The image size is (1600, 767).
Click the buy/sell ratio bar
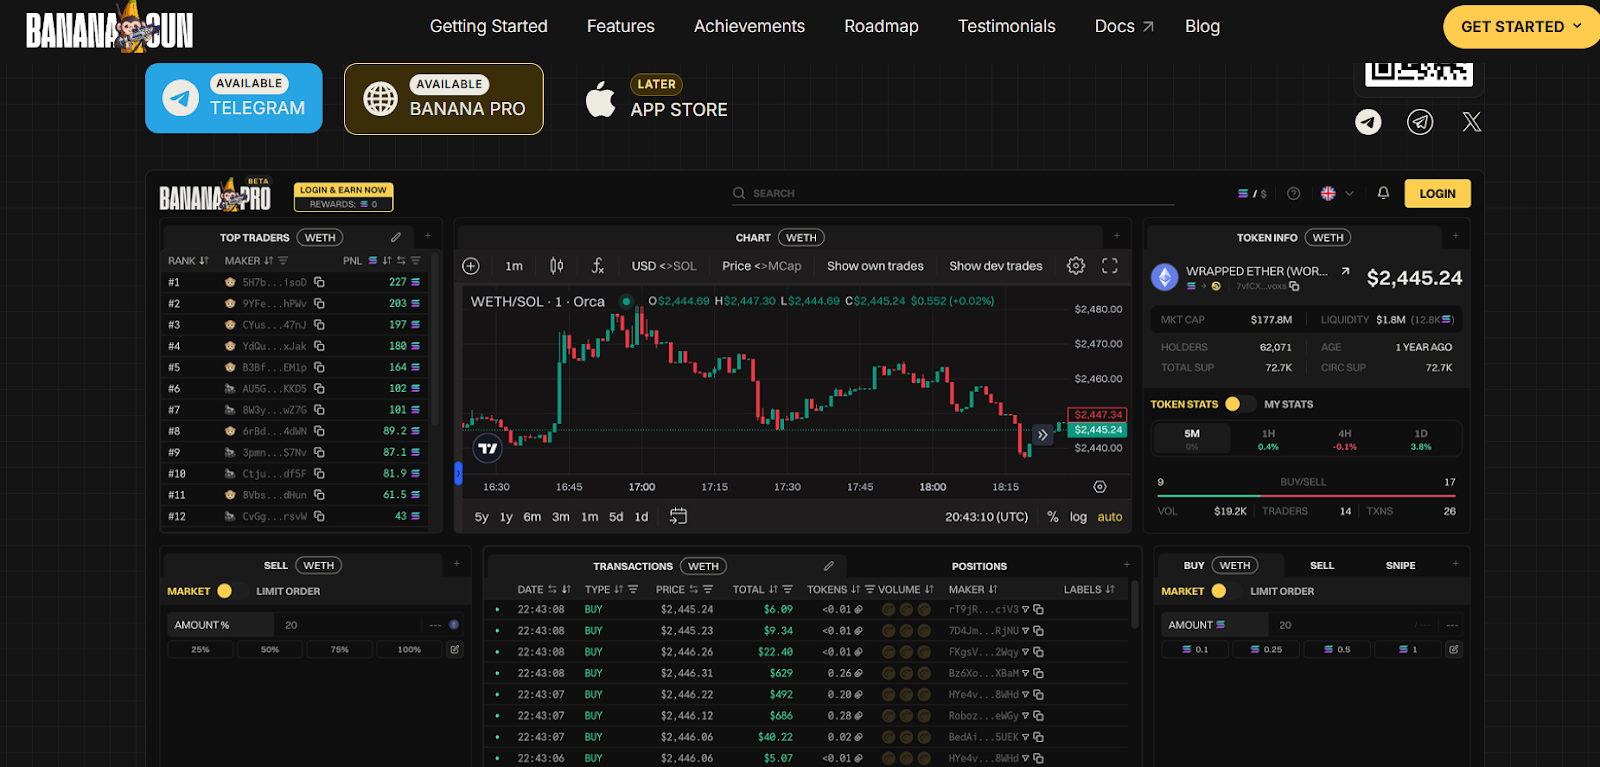coord(1307,495)
